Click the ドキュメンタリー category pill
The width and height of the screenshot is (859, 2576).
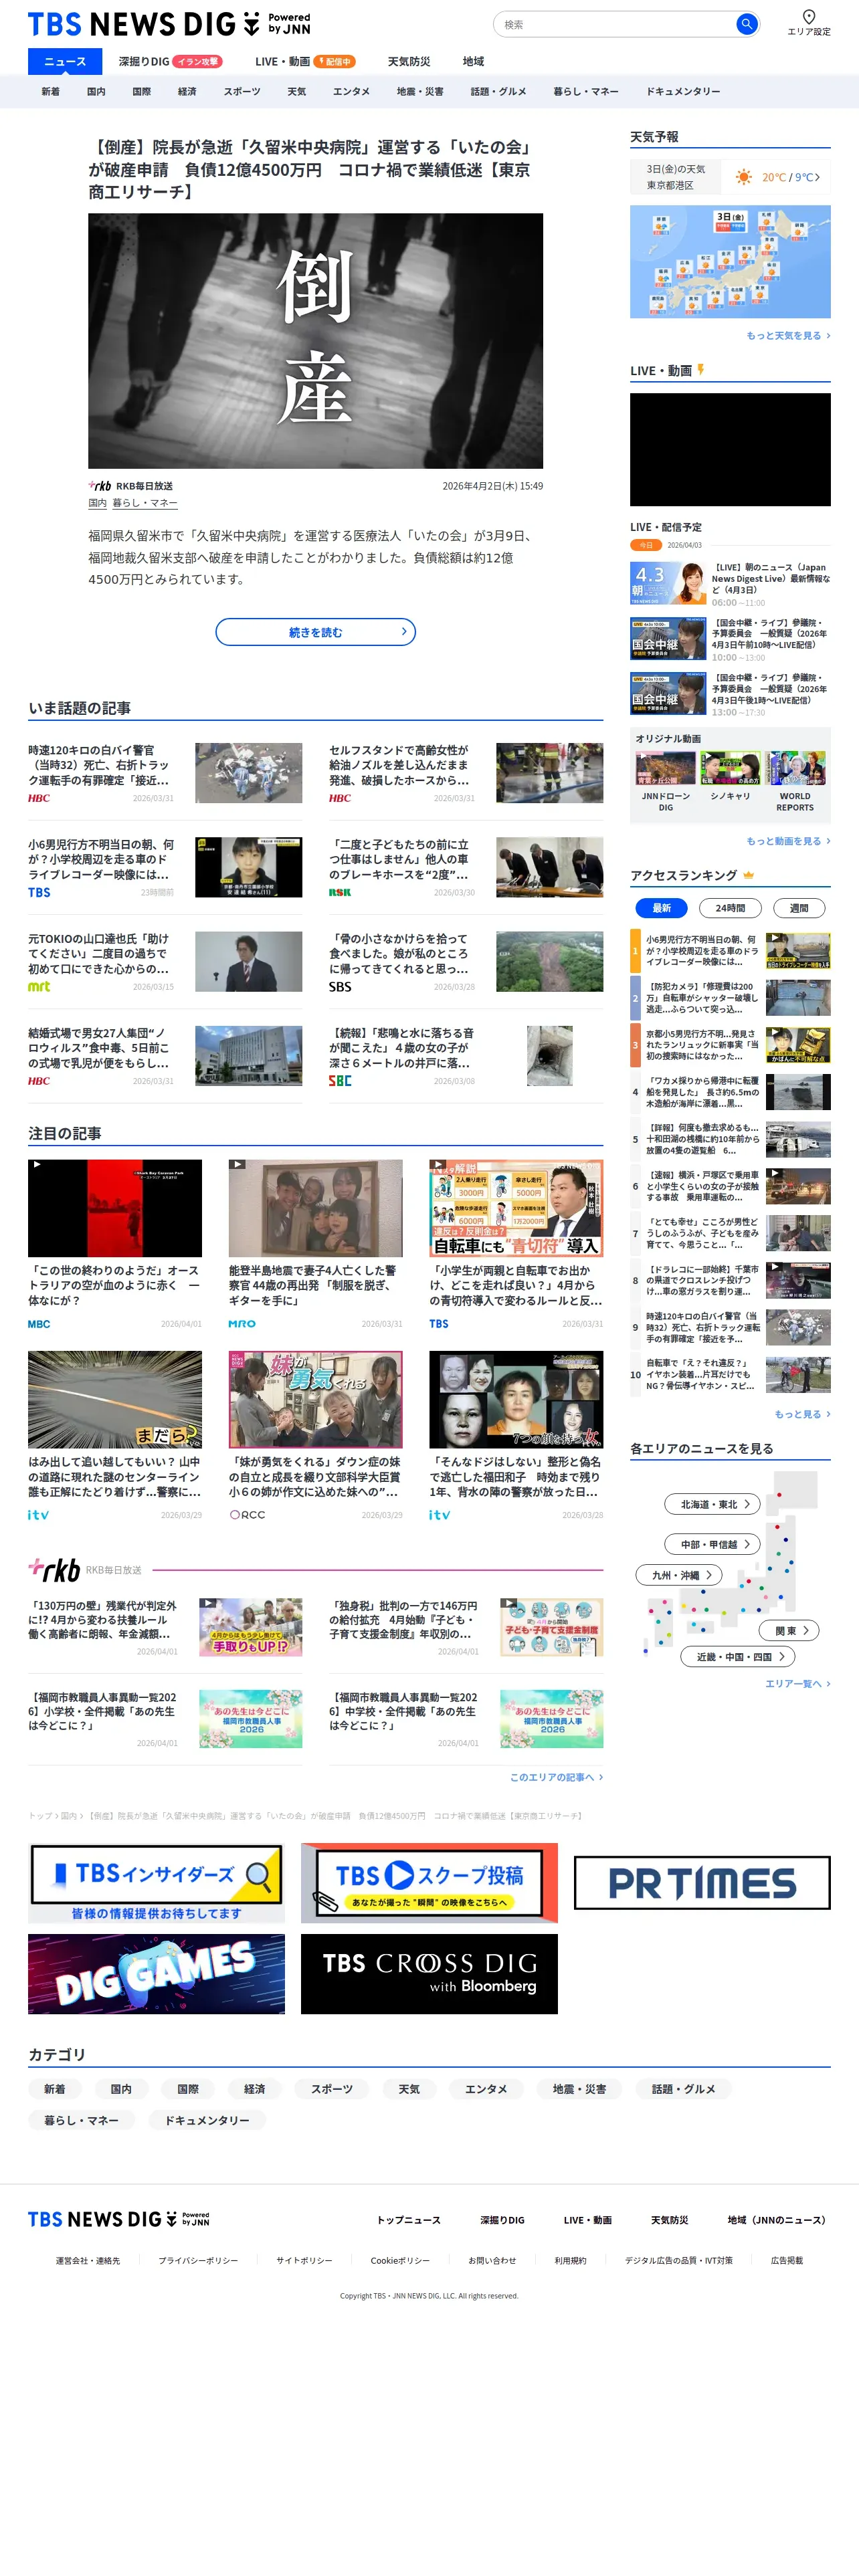coord(207,2120)
